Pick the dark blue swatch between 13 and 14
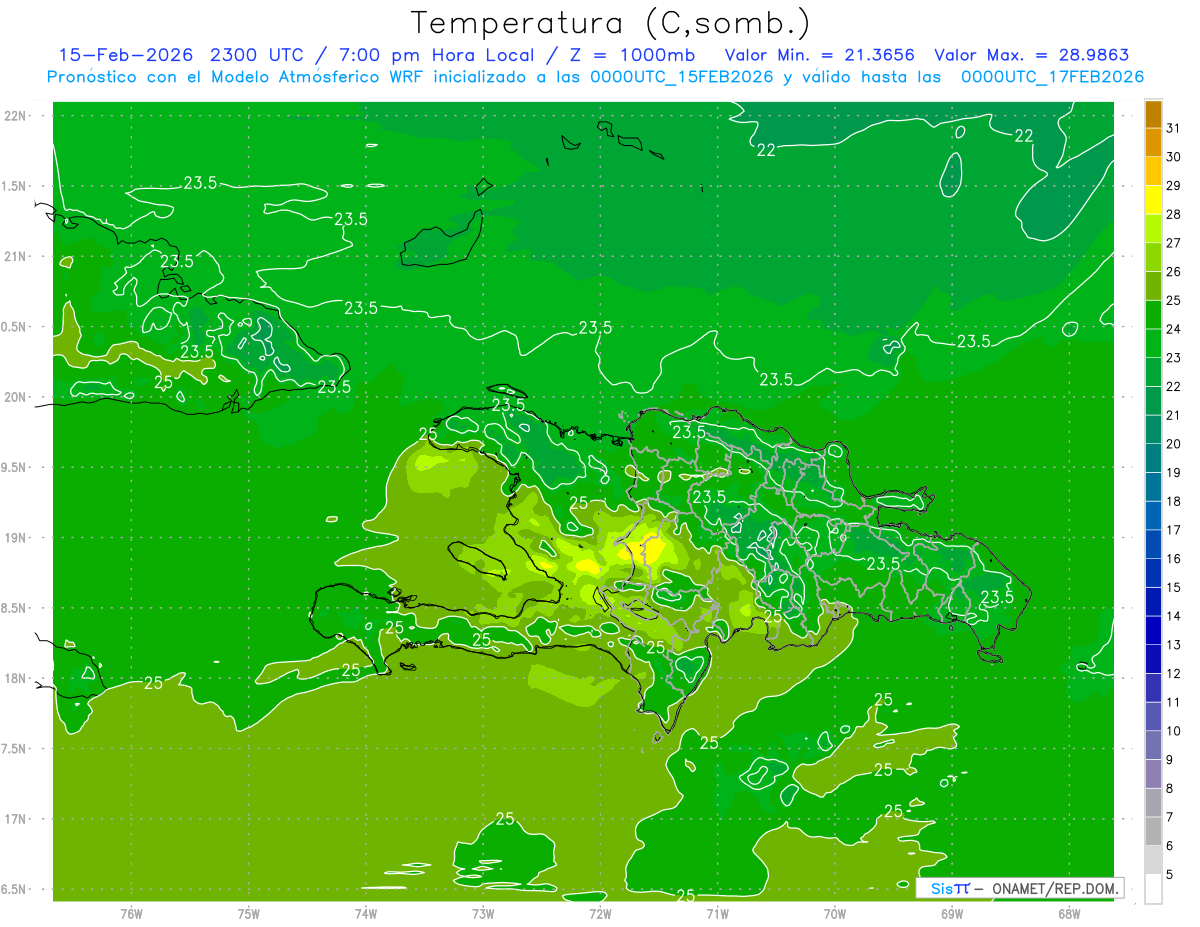Image resolution: width=1200 pixels, height=927 pixels. tap(1153, 630)
